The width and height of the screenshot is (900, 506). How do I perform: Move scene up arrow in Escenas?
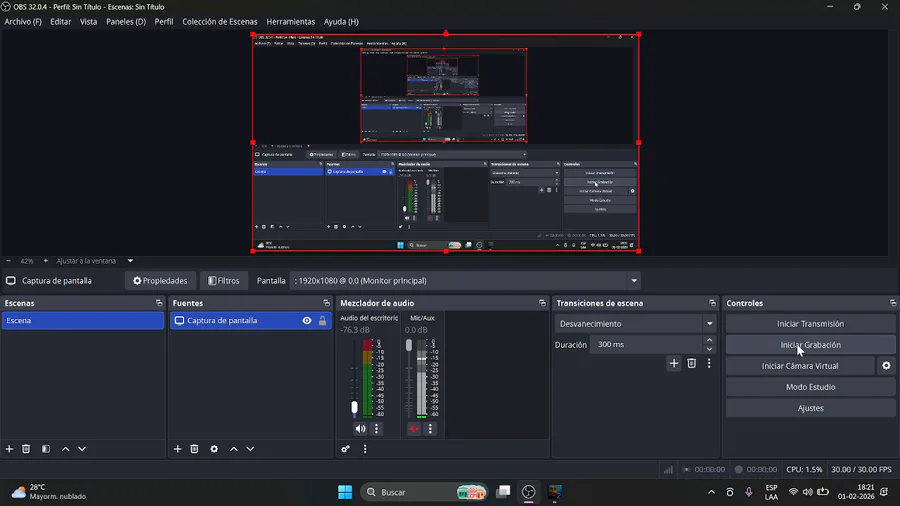tap(65, 449)
